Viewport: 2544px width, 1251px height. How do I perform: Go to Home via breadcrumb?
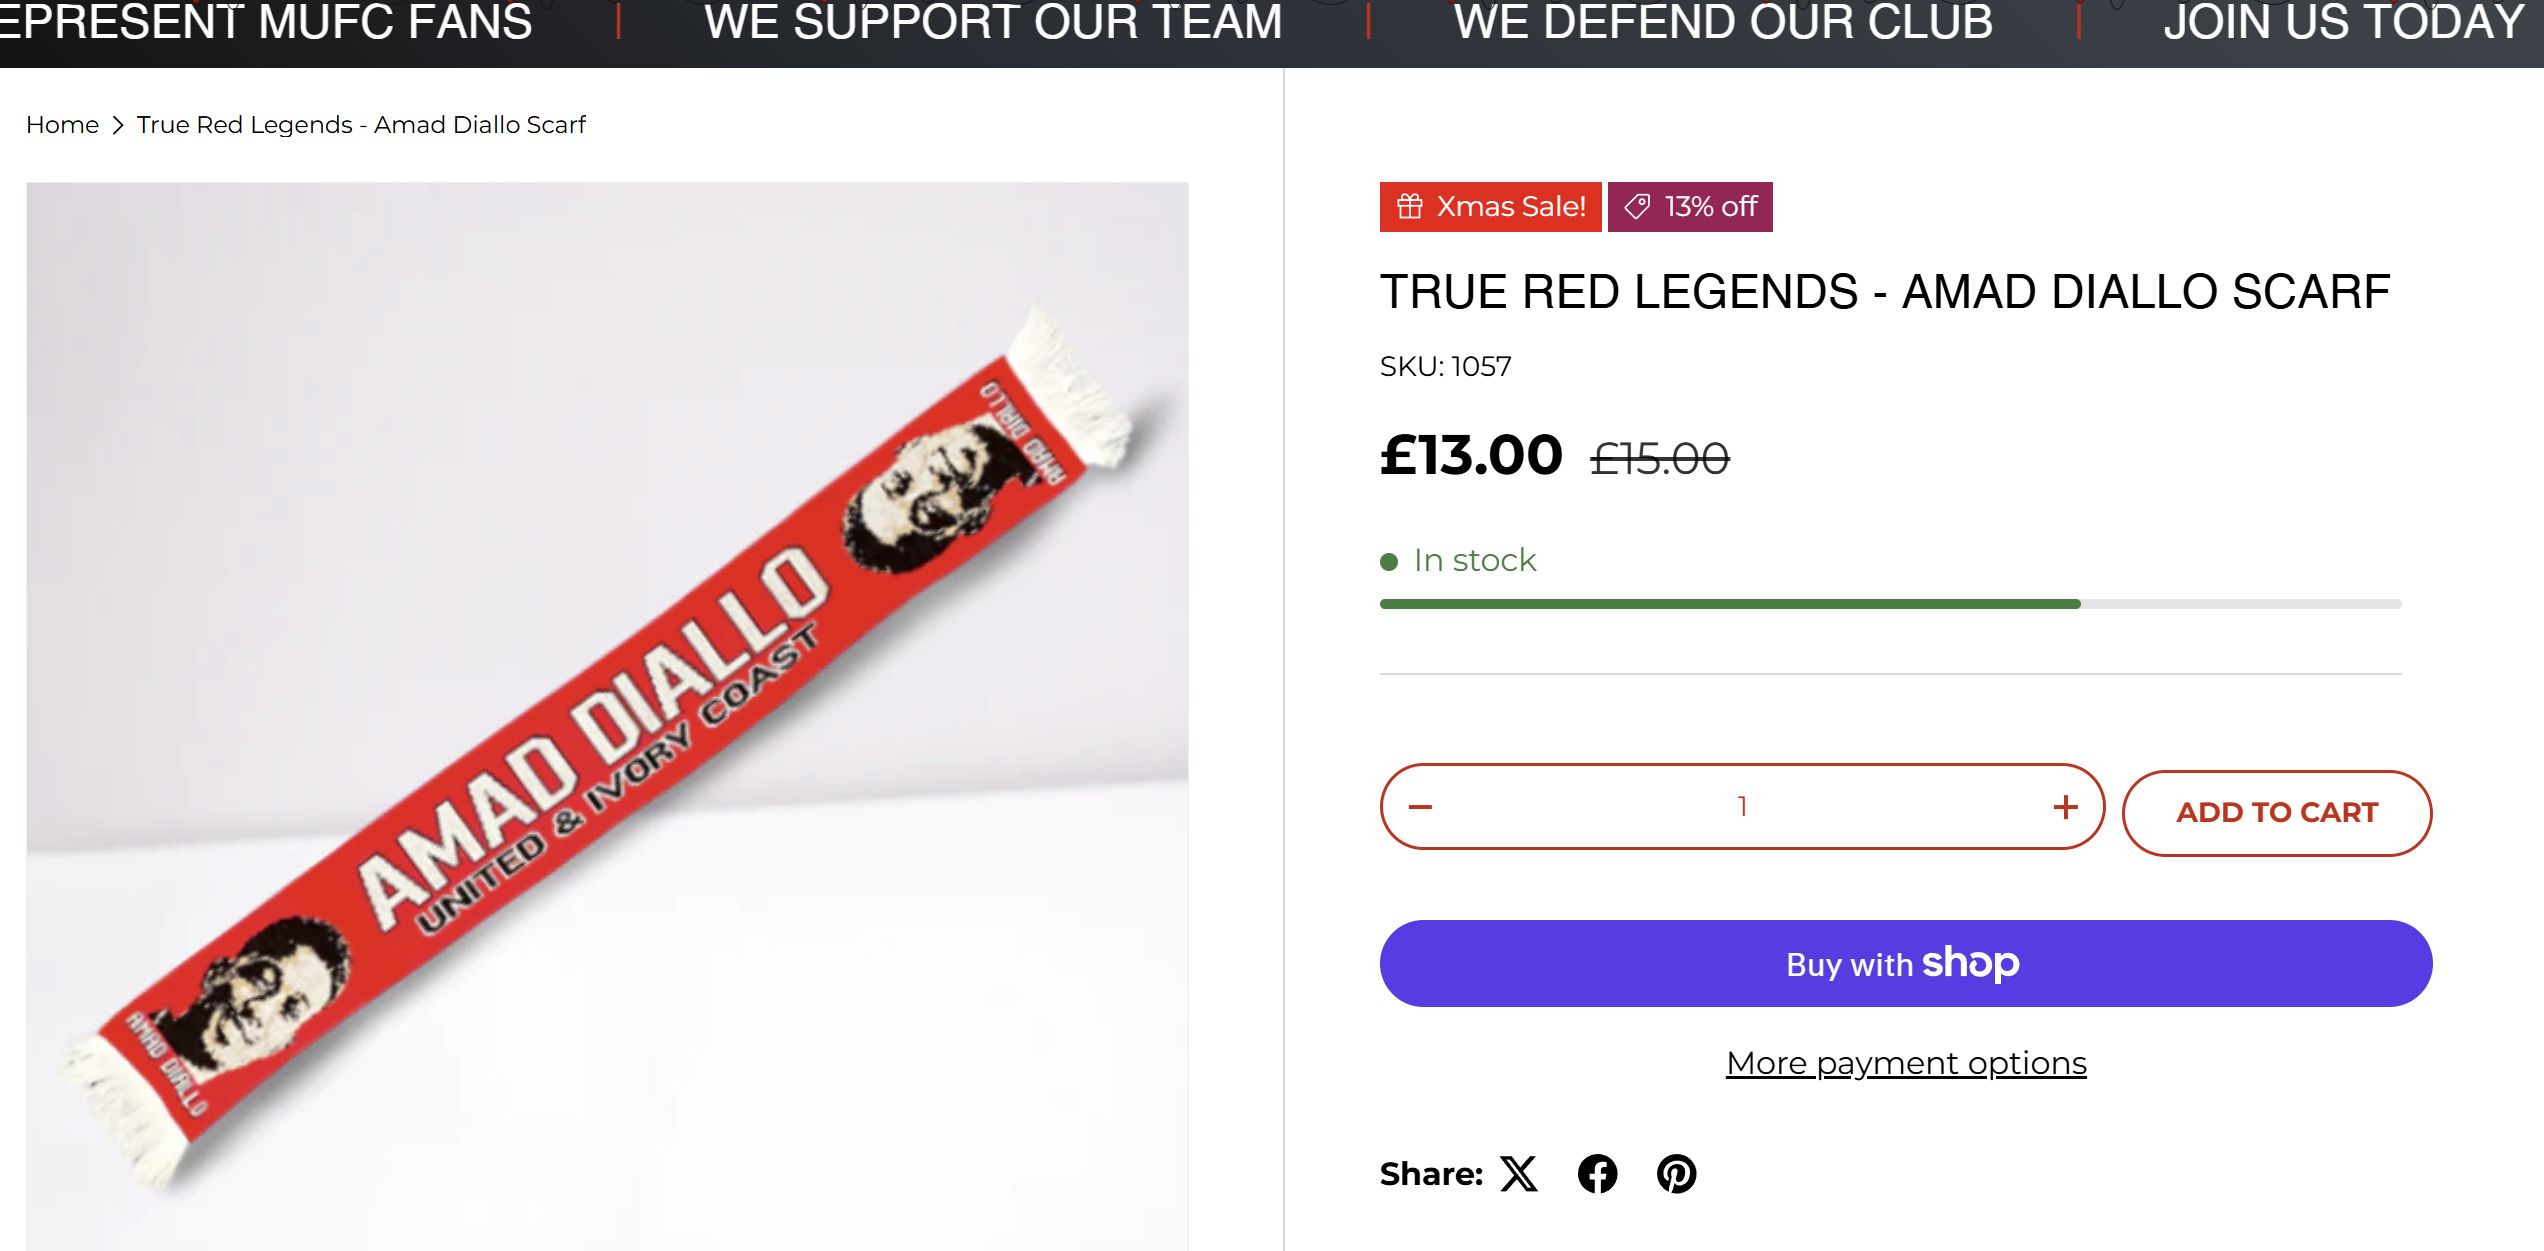(62, 125)
